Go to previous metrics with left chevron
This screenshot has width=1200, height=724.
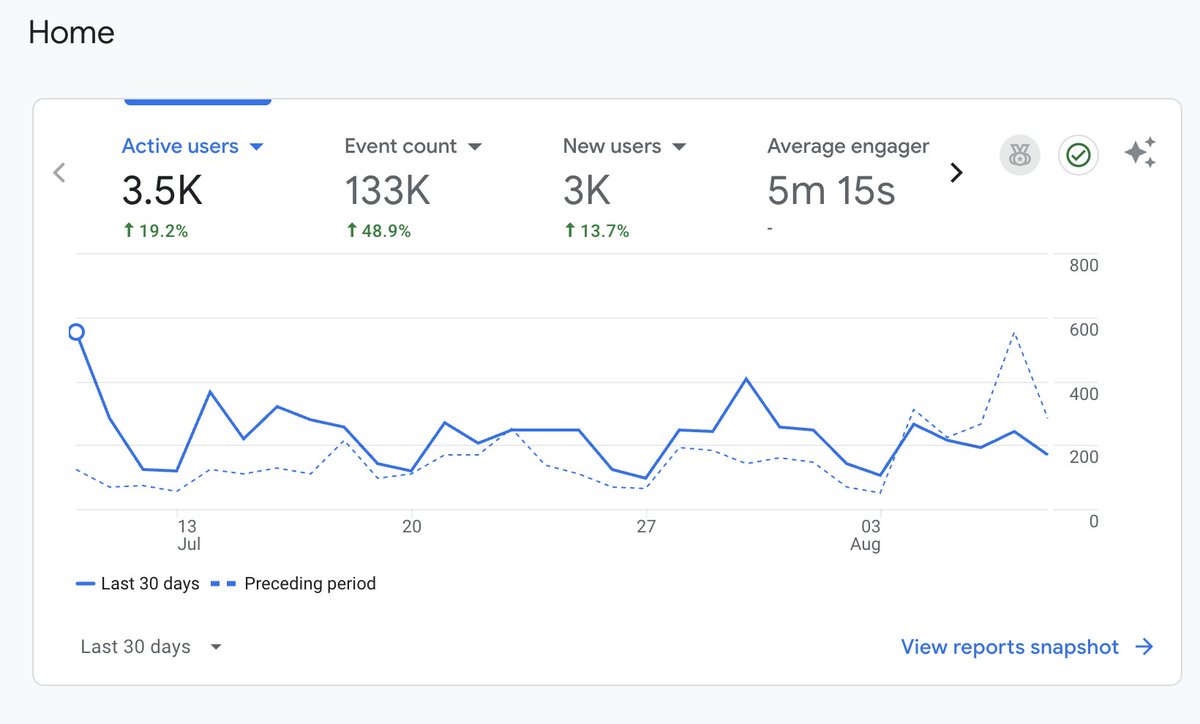[59, 172]
